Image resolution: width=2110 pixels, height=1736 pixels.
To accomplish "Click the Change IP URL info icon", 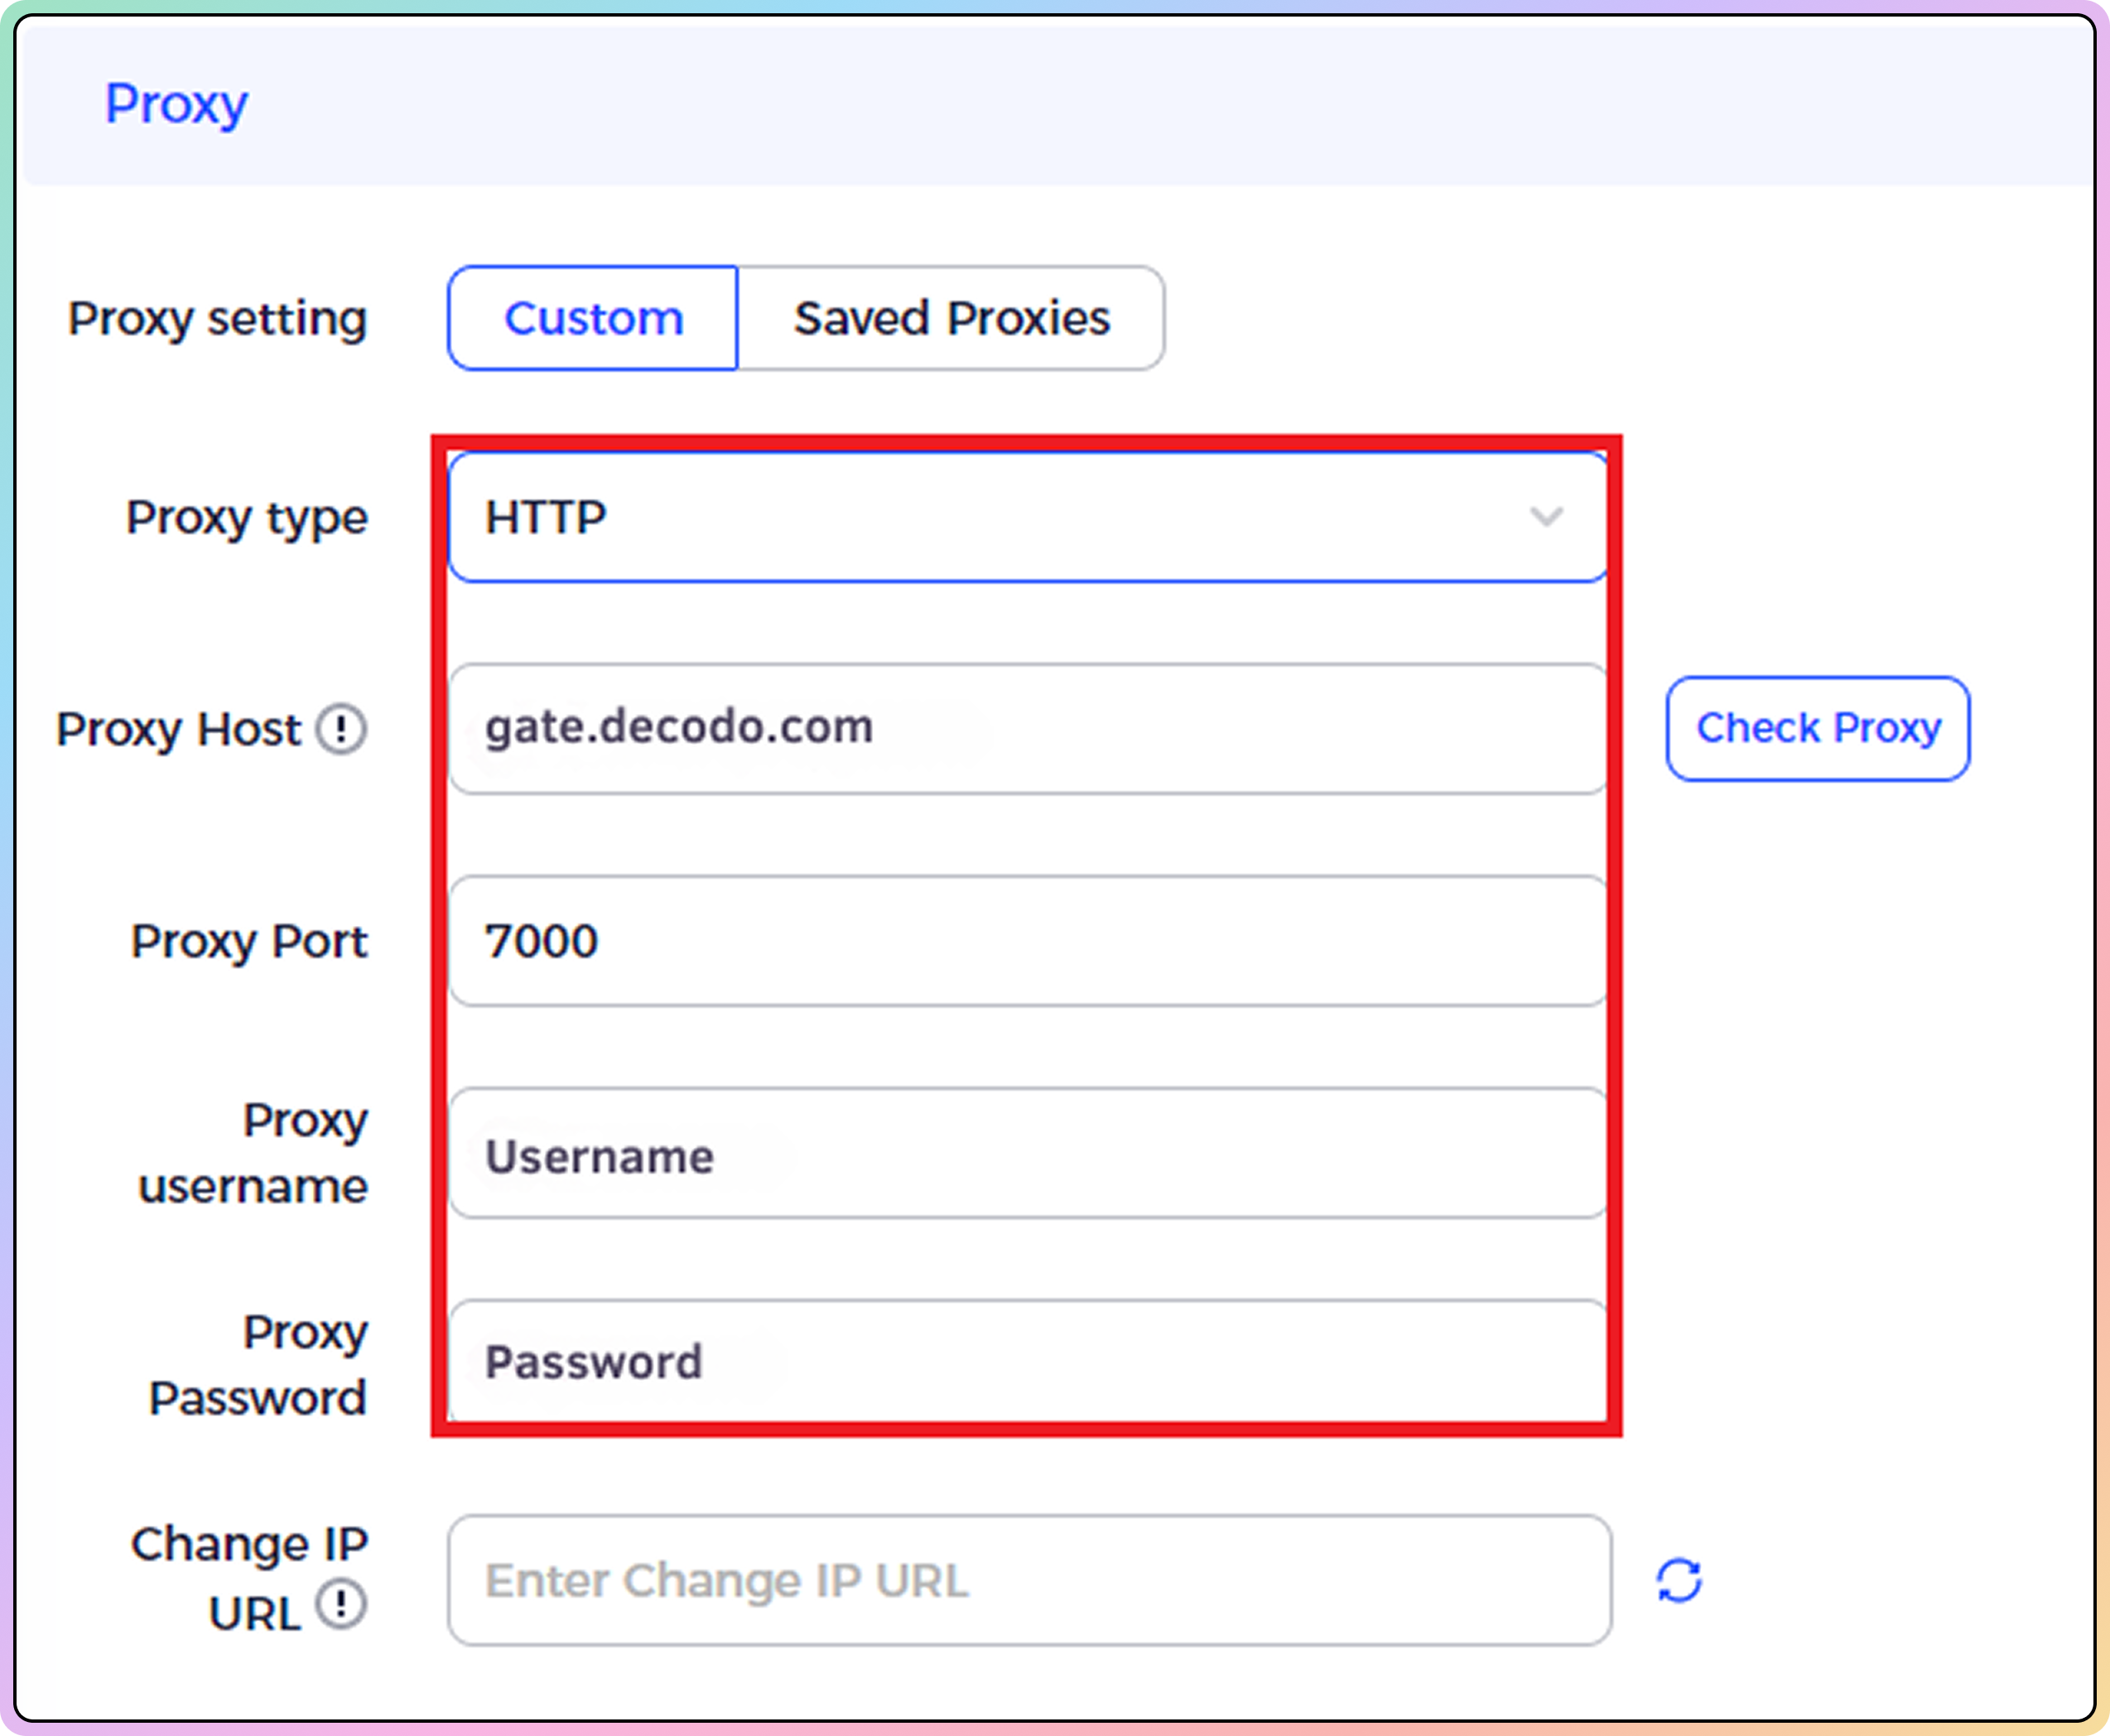I will point(342,1605).
